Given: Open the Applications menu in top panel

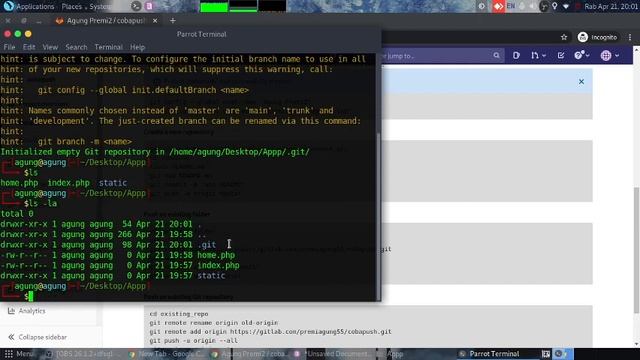Looking at the screenshot, I should click(35, 7).
